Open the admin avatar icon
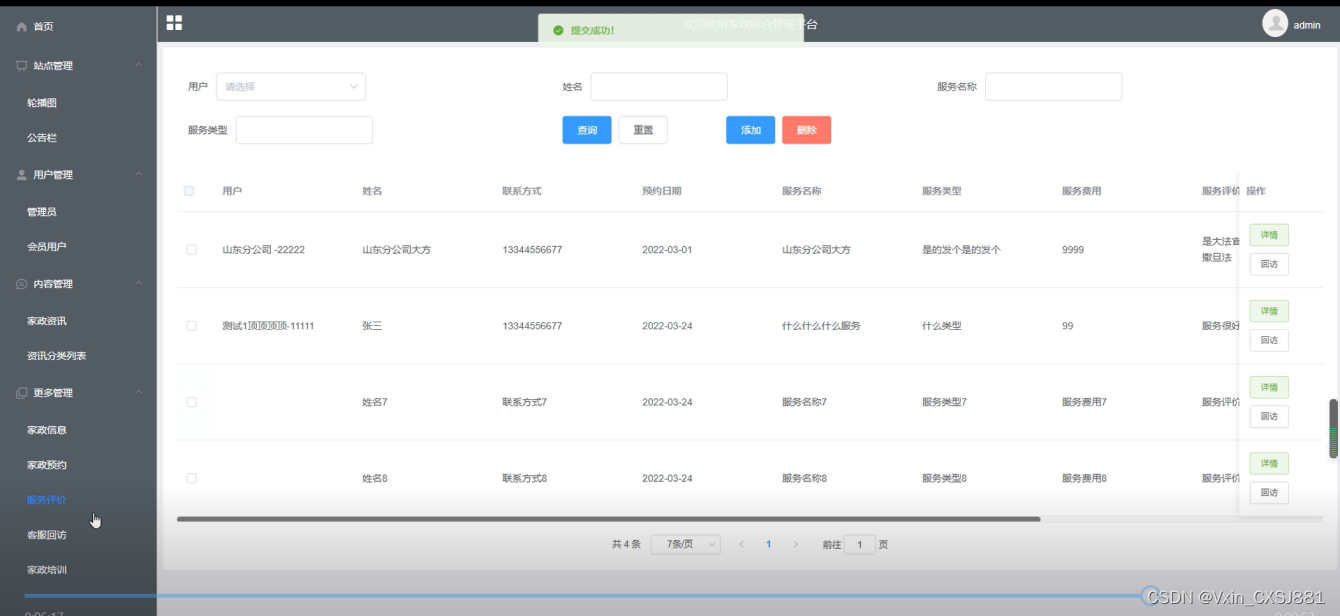This screenshot has width=1340, height=616. pos(1275,24)
